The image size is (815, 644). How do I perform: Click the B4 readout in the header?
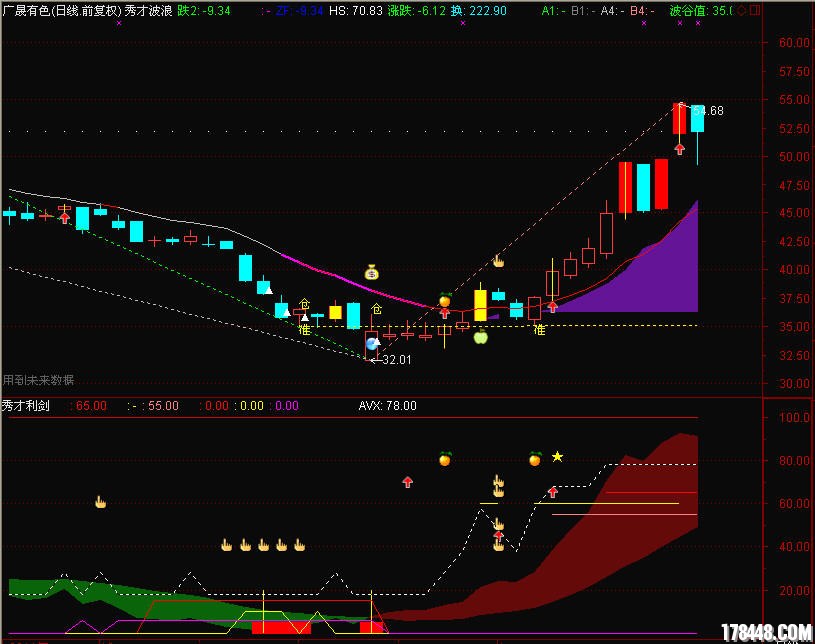642,10
